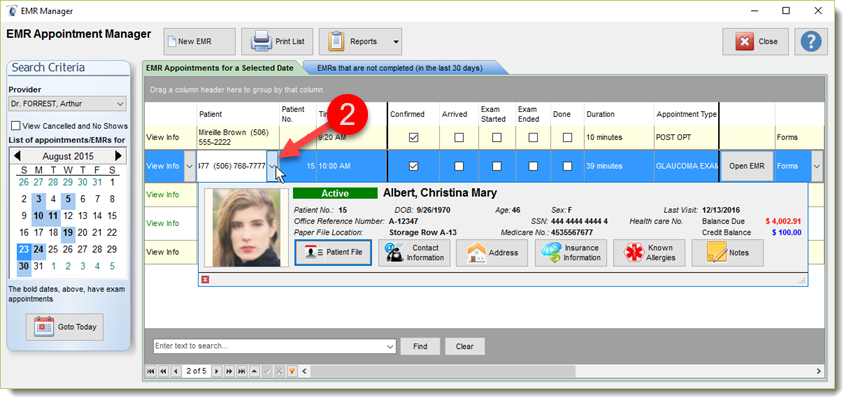Go to next record in navigator
The width and height of the screenshot is (850, 404).
click(x=216, y=371)
